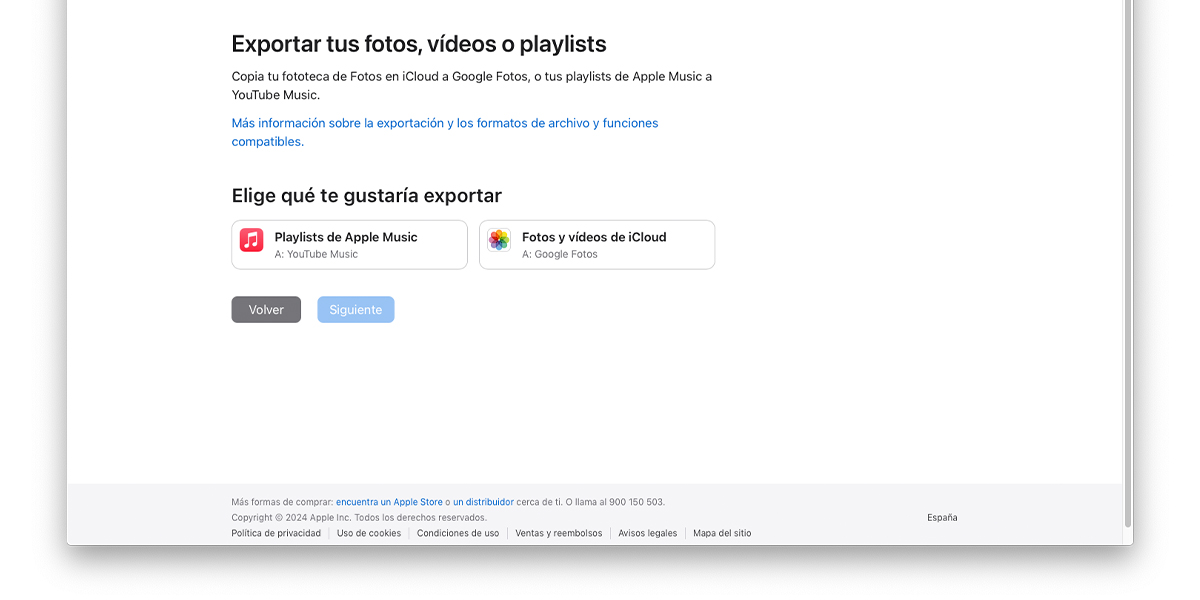Click the "Condiciones de uso" footer link
The width and height of the screenshot is (1200, 600).
point(458,533)
